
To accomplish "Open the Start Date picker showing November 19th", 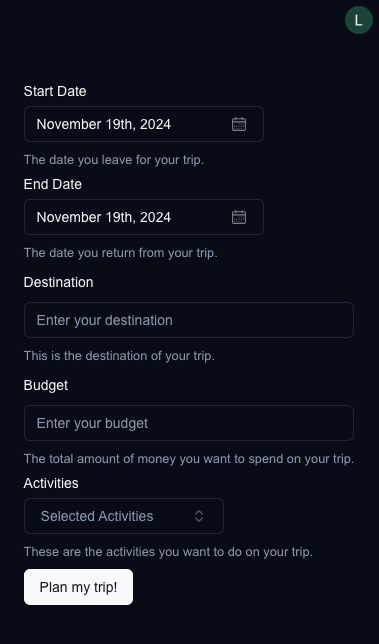I will pyautogui.click(x=144, y=124).
